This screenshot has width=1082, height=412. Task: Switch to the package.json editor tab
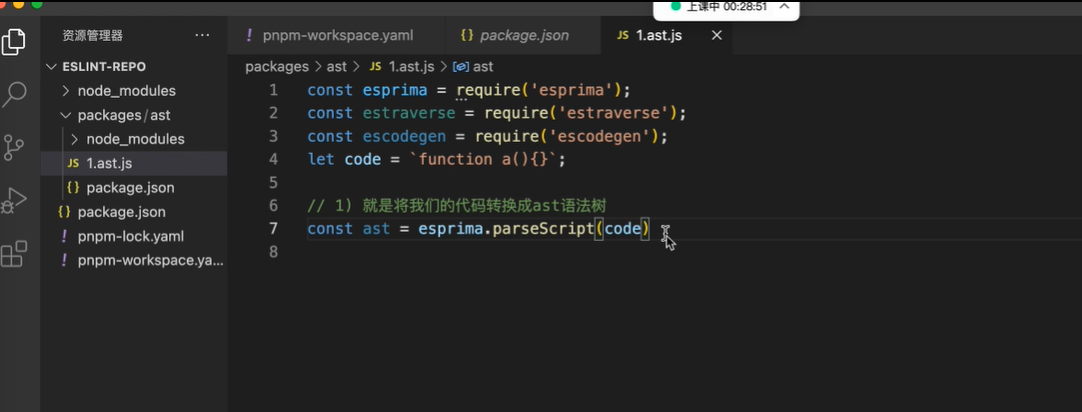click(524, 35)
